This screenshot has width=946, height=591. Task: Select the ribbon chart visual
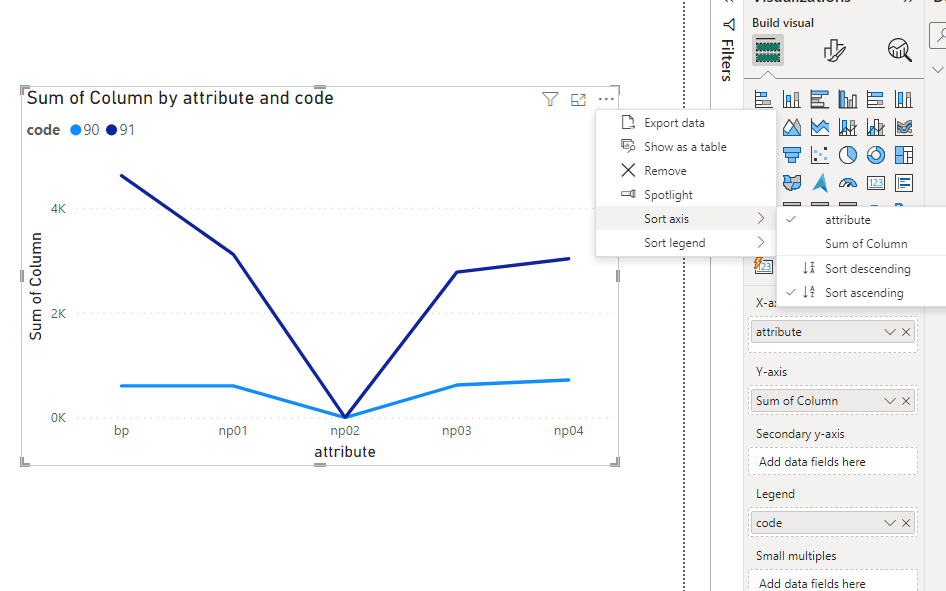coord(904,127)
